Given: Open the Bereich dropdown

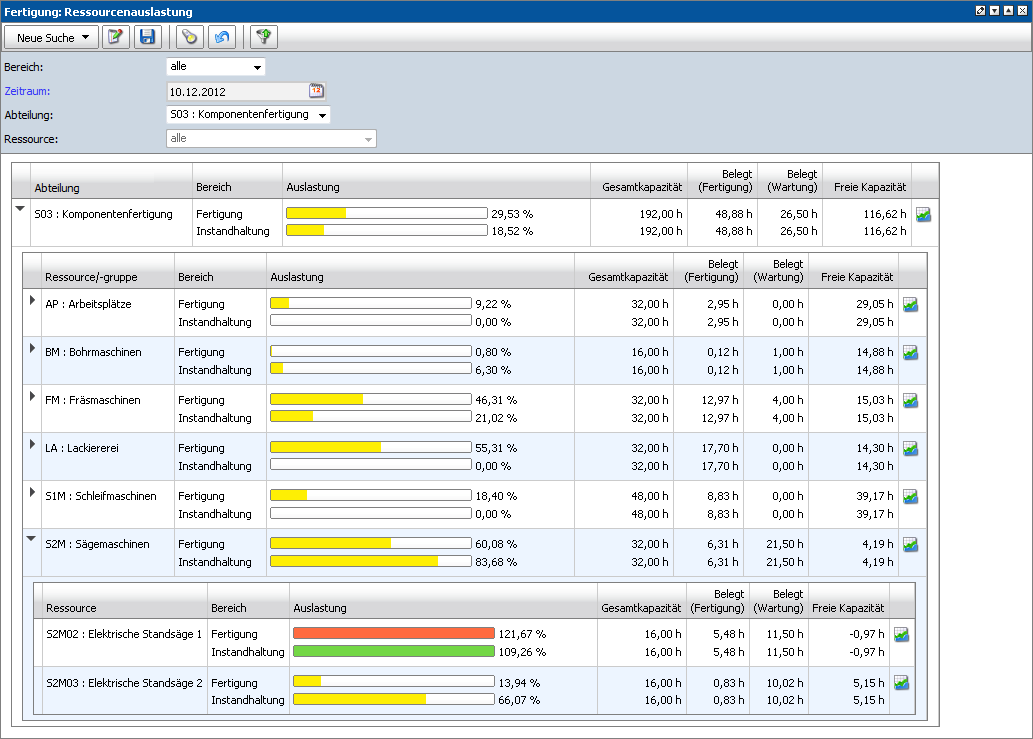Looking at the screenshot, I should click(x=258, y=68).
